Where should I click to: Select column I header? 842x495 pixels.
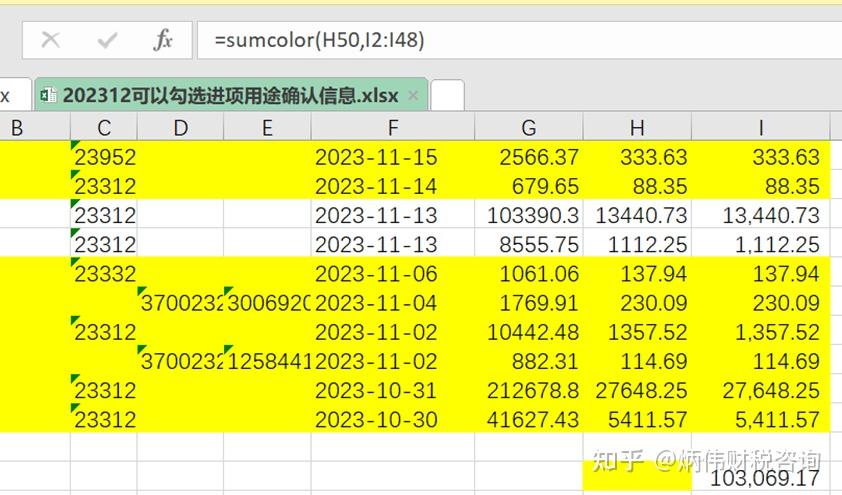point(760,128)
